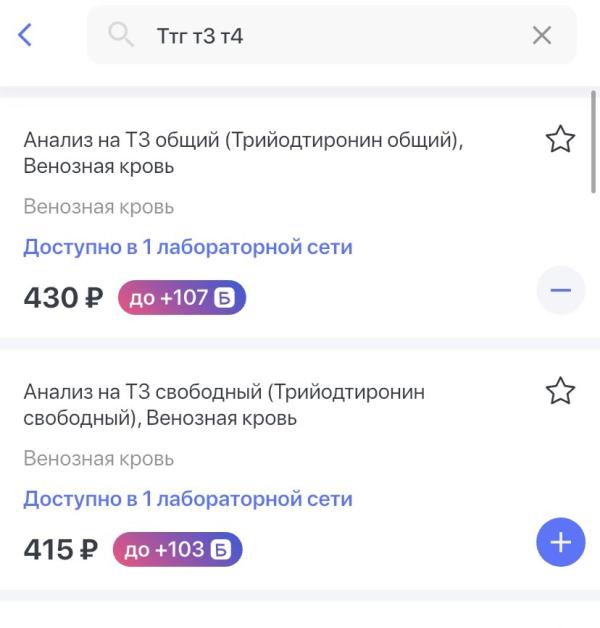Remove Т3 общий with minus button
600x628 pixels.
click(560, 291)
